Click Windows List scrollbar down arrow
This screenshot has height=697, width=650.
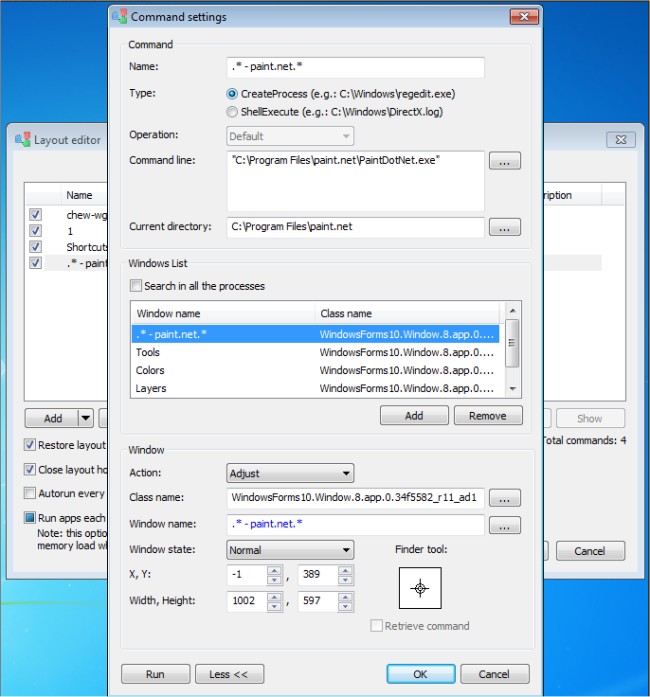click(x=513, y=389)
